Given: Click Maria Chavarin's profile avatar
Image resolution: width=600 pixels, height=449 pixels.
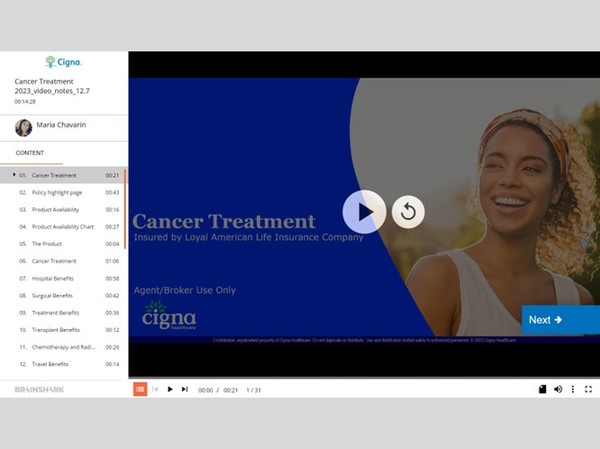Looking at the screenshot, I should coord(23,127).
